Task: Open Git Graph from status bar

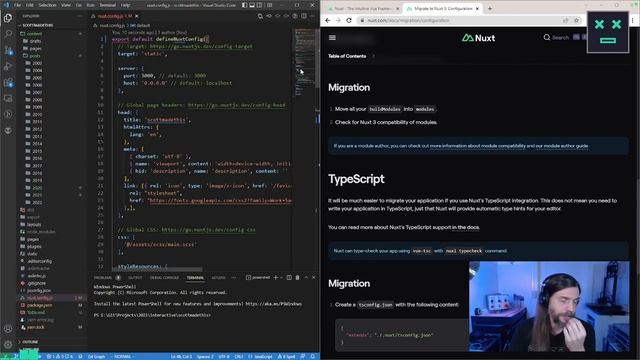Action: tap(96, 356)
